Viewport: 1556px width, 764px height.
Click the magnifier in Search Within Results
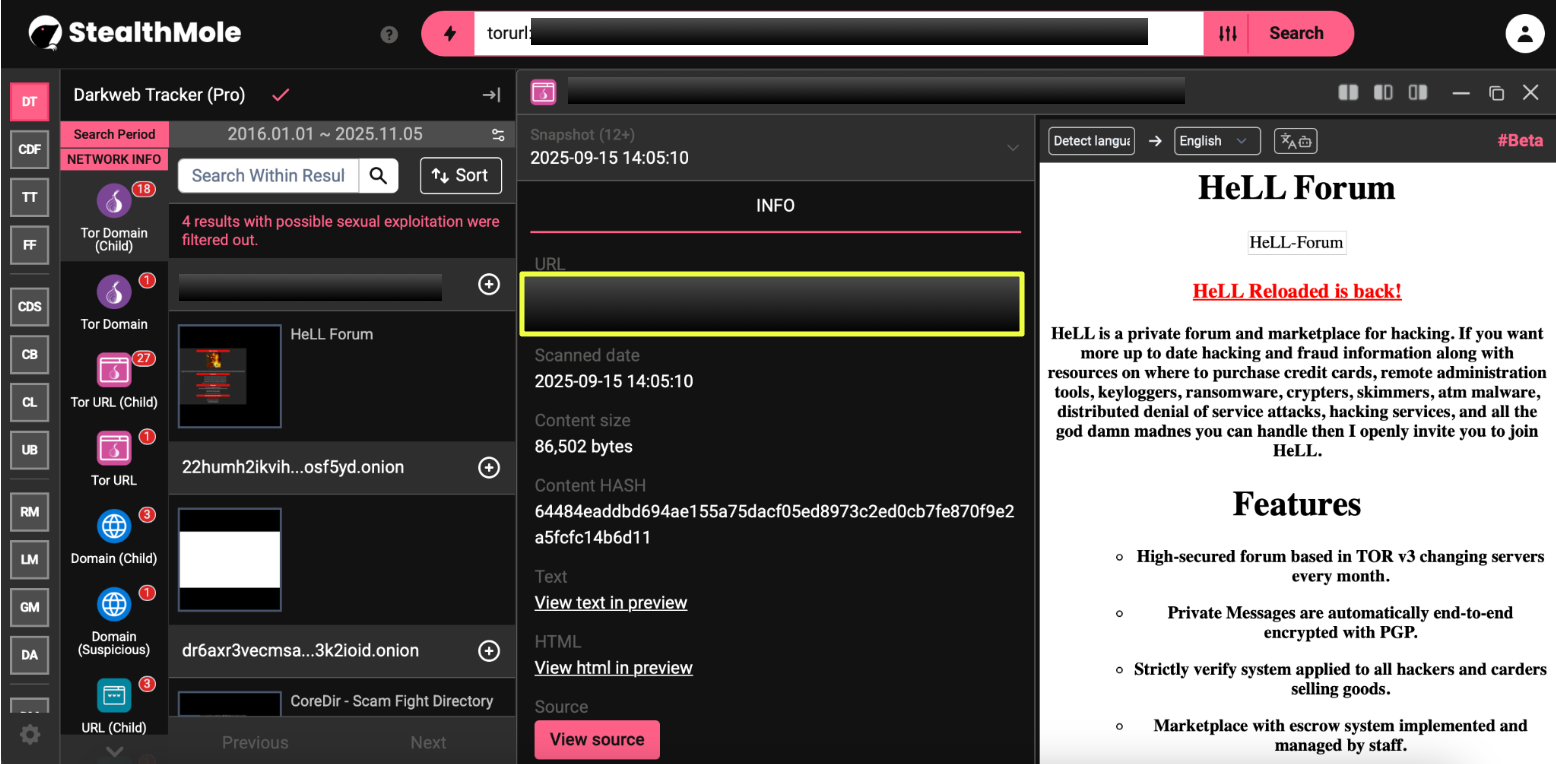click(x=378, y=176)
